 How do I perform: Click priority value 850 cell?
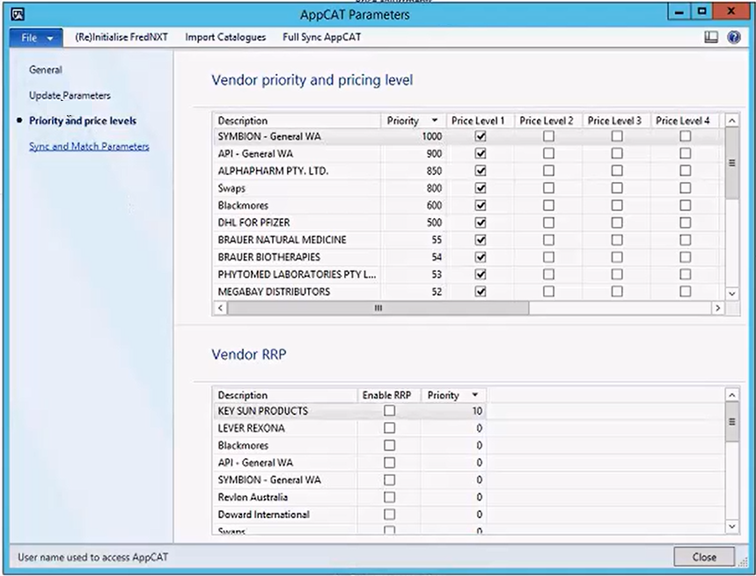click(x=413, y=171)
